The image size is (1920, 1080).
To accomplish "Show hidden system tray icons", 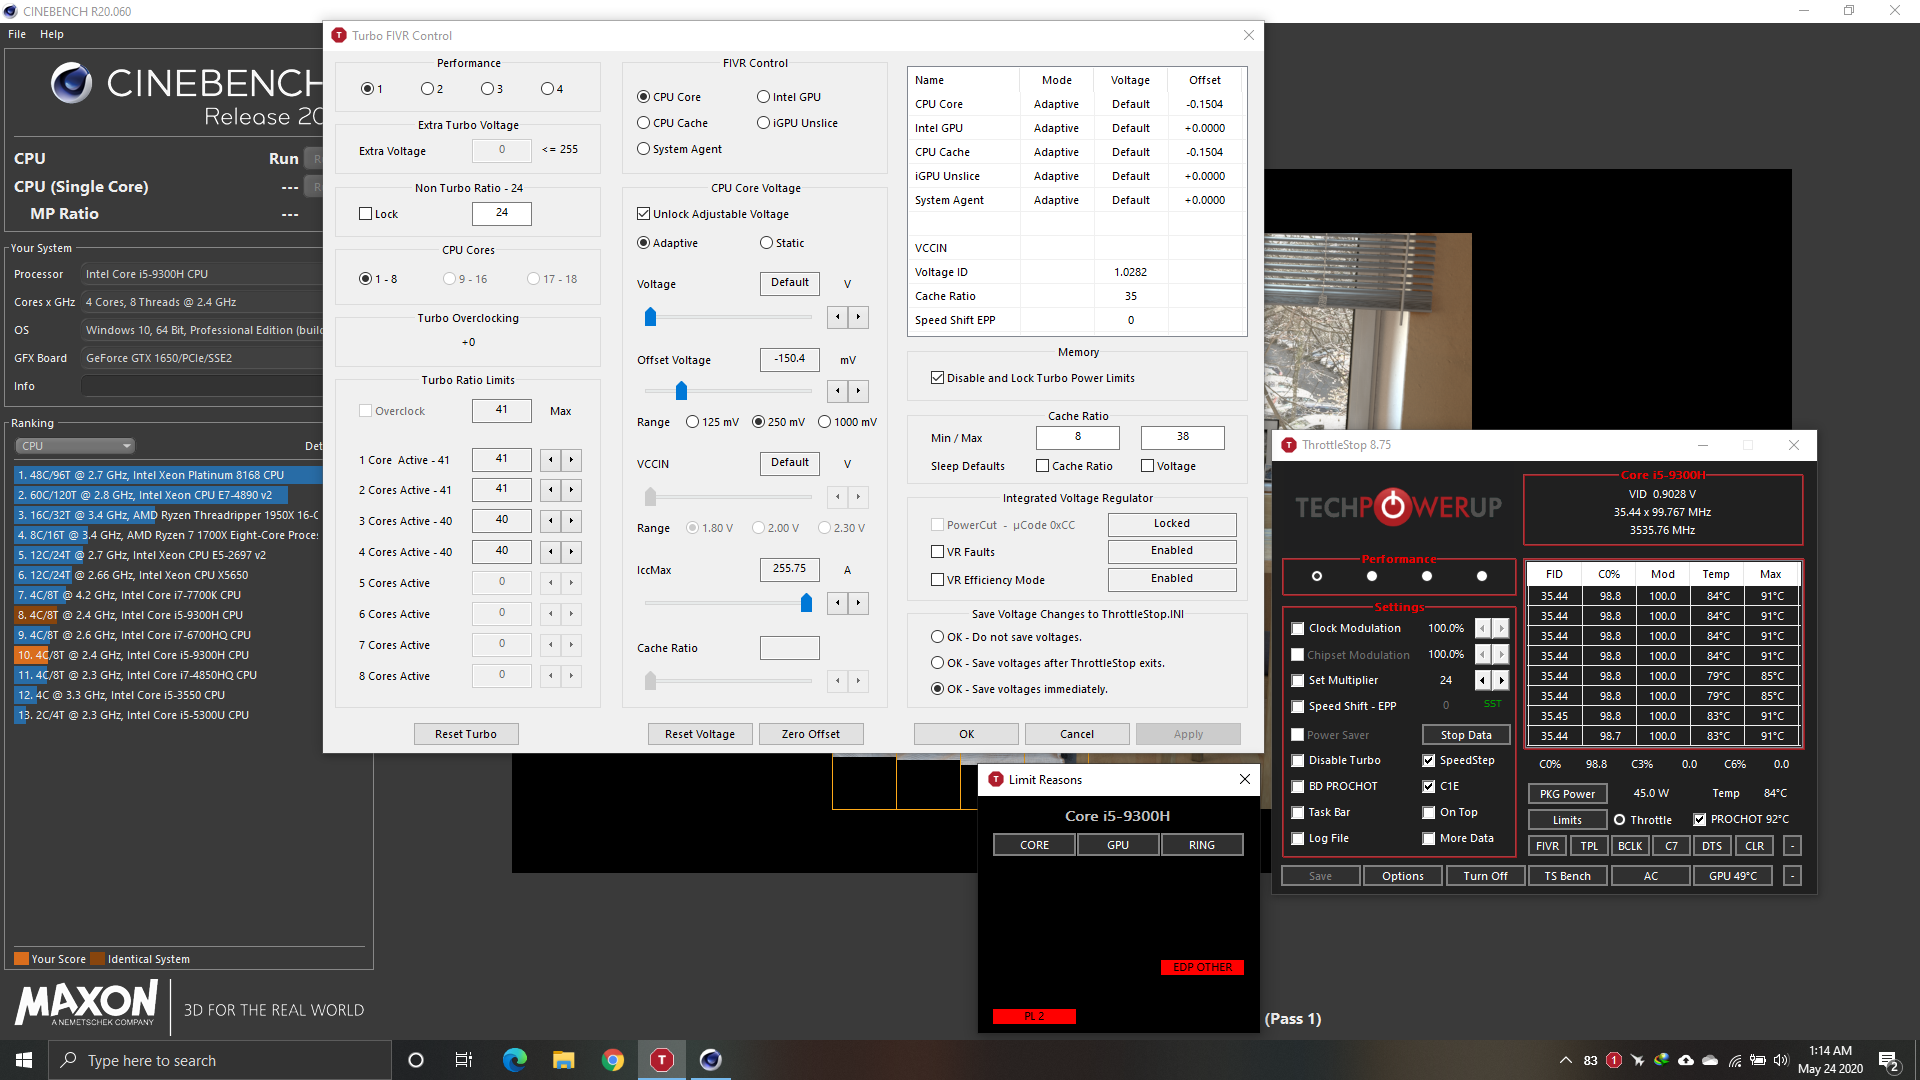I will [x=1564, y=1060].
